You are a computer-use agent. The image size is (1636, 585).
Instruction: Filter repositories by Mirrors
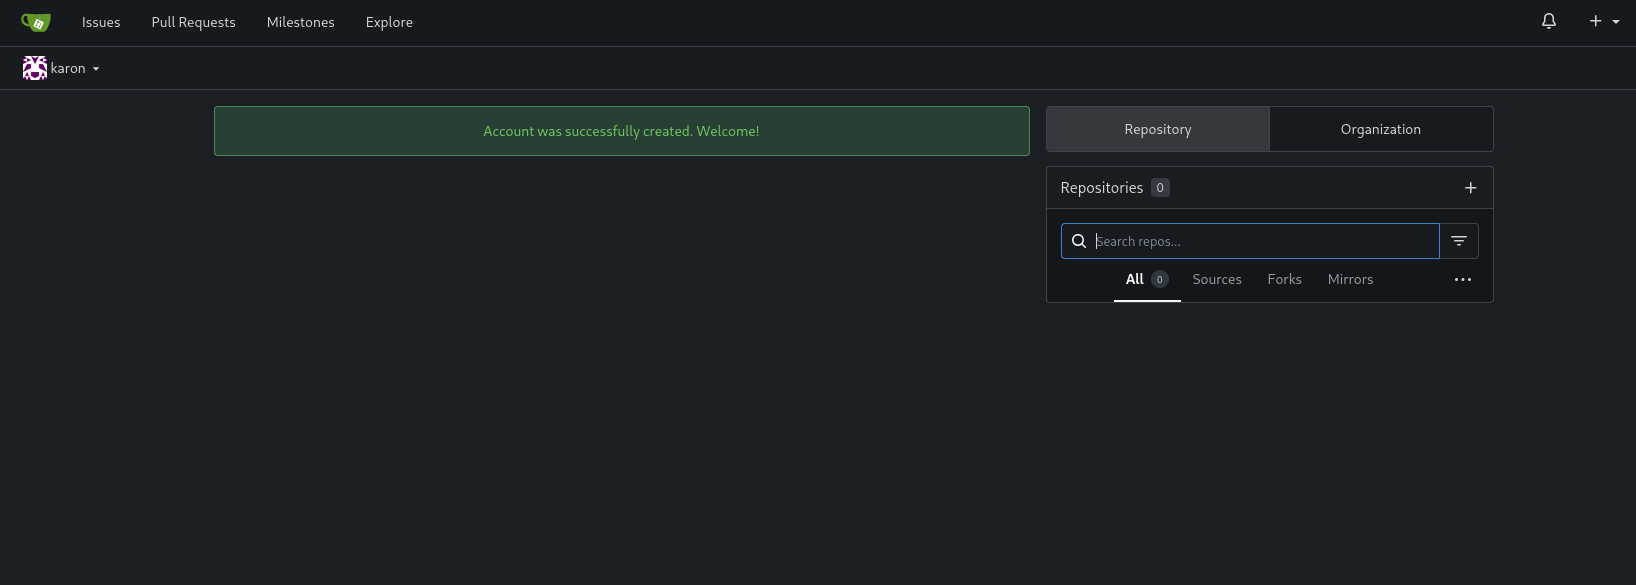tap(1350, 280)
